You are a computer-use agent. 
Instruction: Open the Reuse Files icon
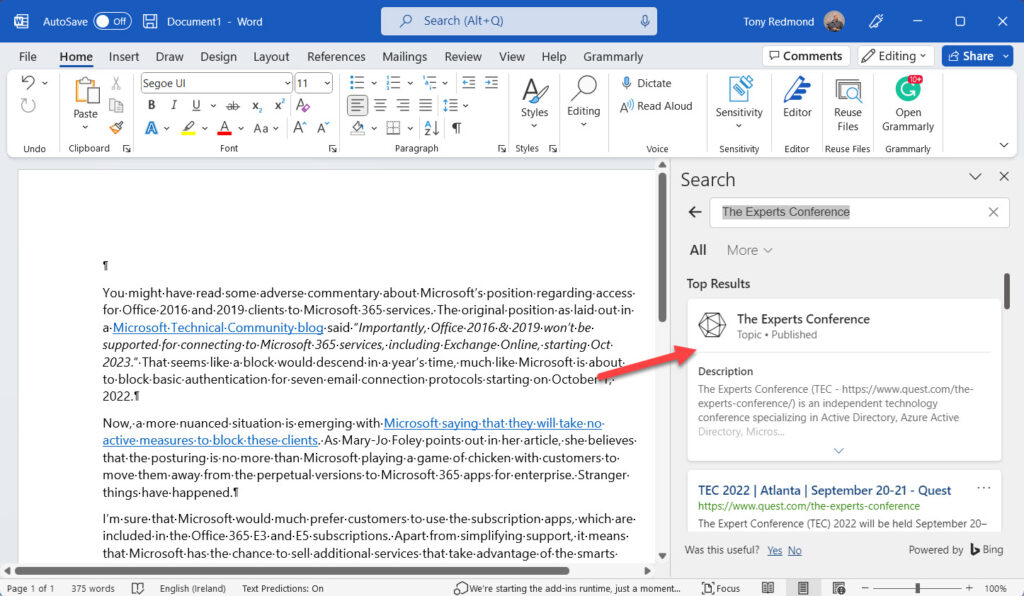point(848,91)
